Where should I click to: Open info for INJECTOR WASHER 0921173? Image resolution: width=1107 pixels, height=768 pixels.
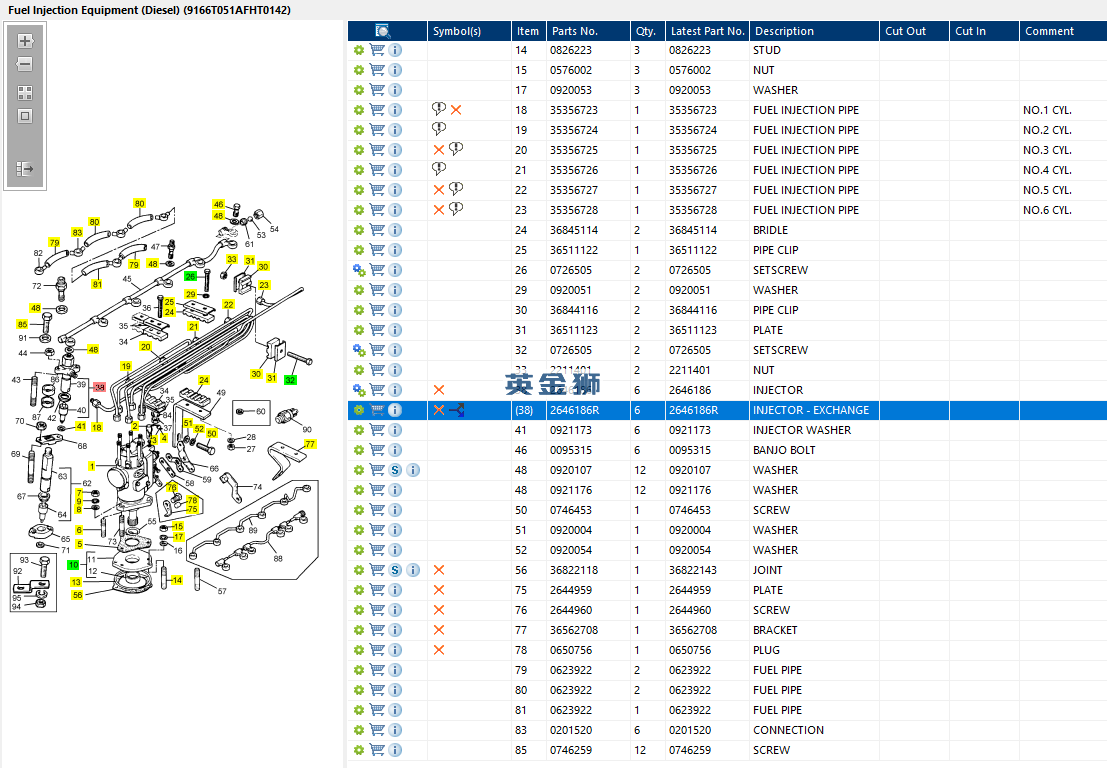pyautogui.click(x=395, y=430)
